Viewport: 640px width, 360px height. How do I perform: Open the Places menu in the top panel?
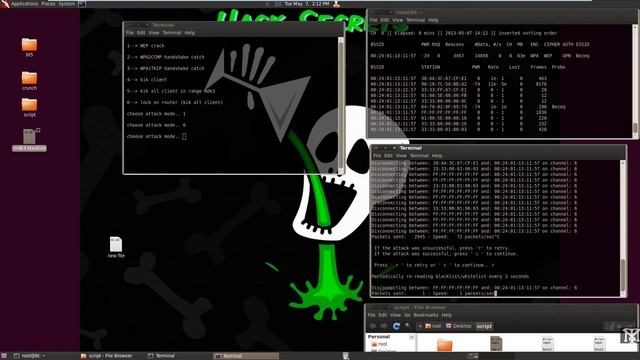[x=48, y=4]
